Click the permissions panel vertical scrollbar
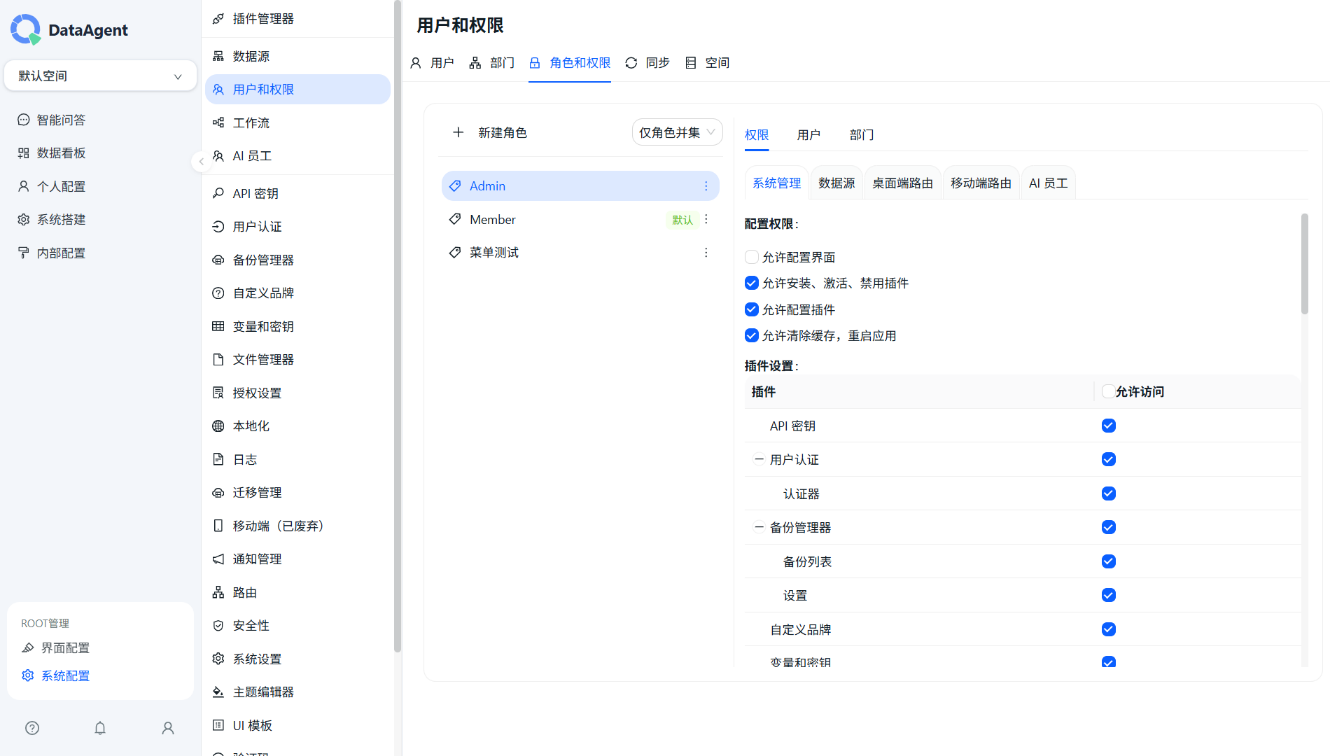The height and width of the screenshot is (756, 1343). click(x=1304, y=264)
